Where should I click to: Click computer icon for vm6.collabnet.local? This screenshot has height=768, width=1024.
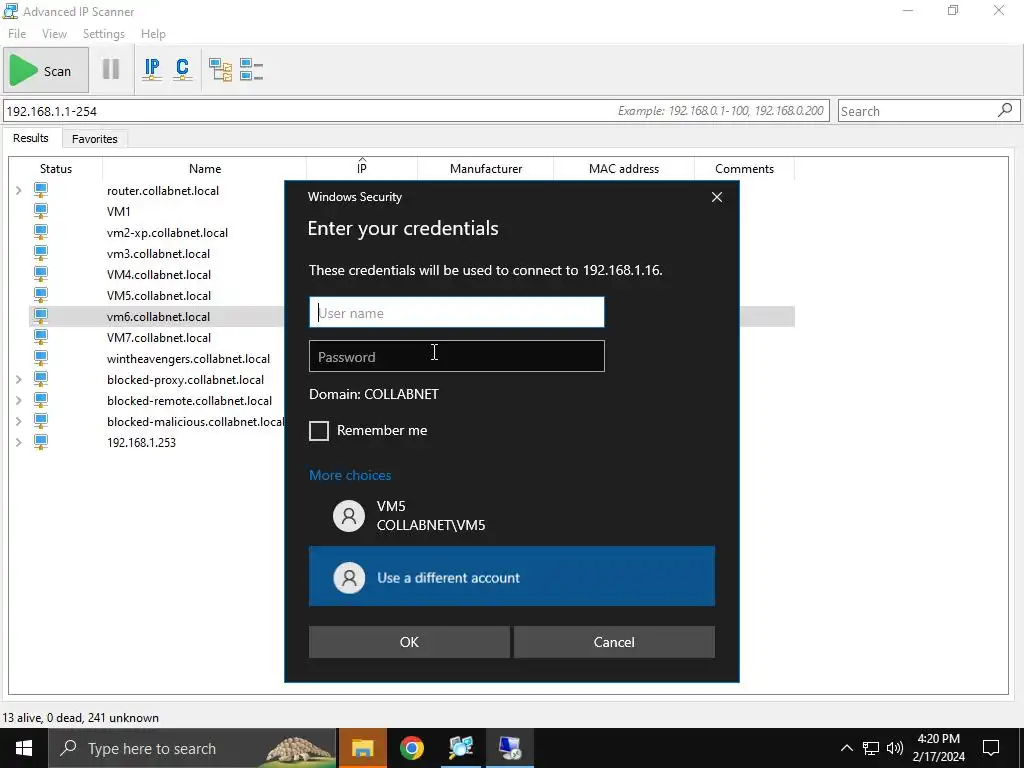[40, 315]
